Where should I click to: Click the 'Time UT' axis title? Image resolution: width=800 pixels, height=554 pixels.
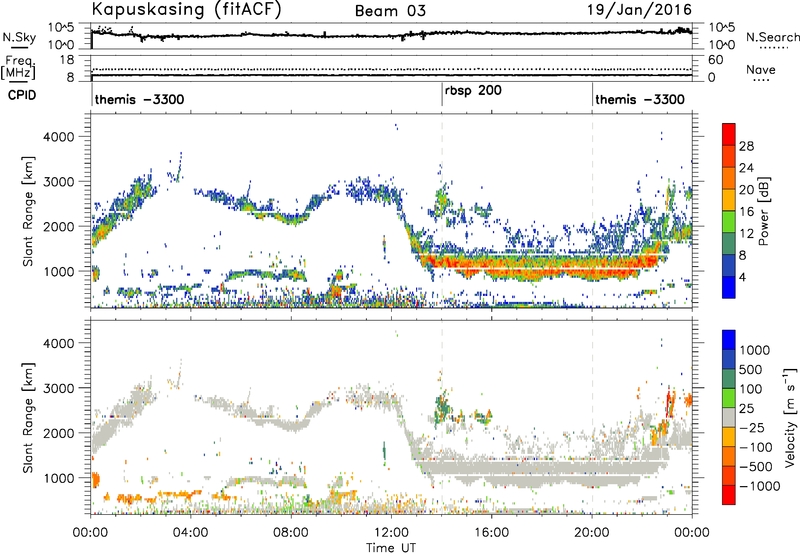tap(391, 547)
